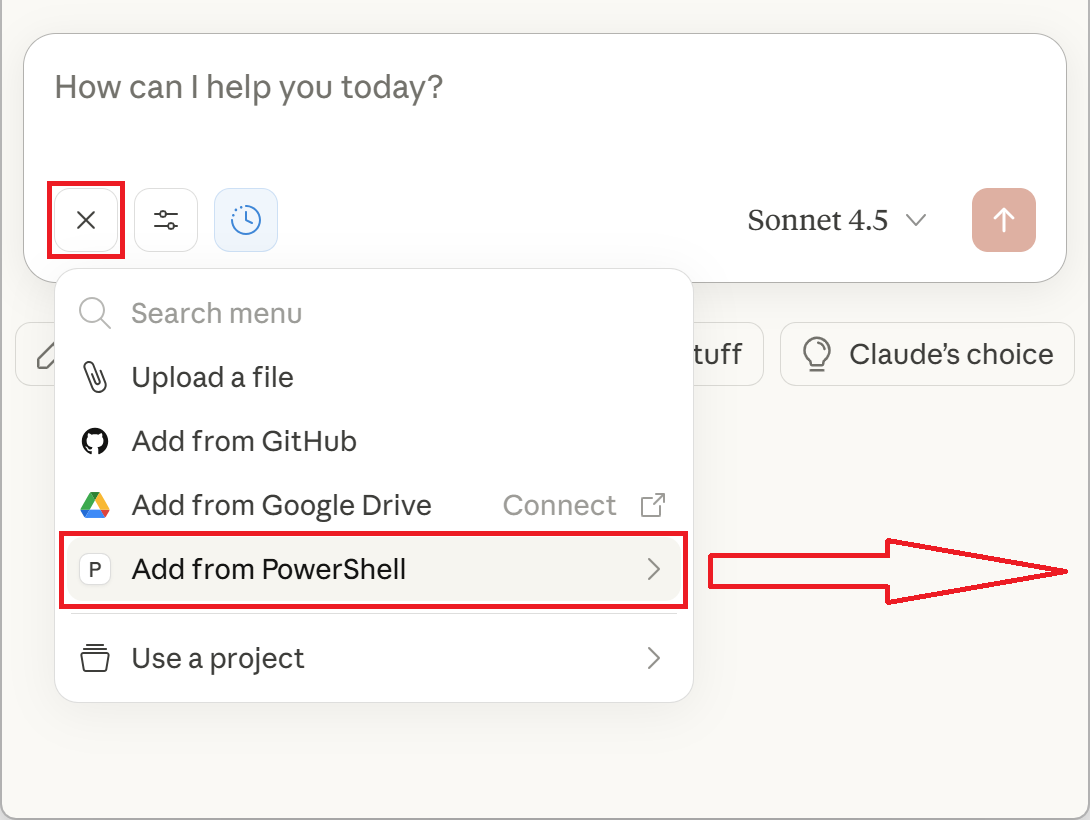Toggle the highlighted extended thinking clock button
This screenshot has width=1090, height=820.
click(x=246, y=220)
